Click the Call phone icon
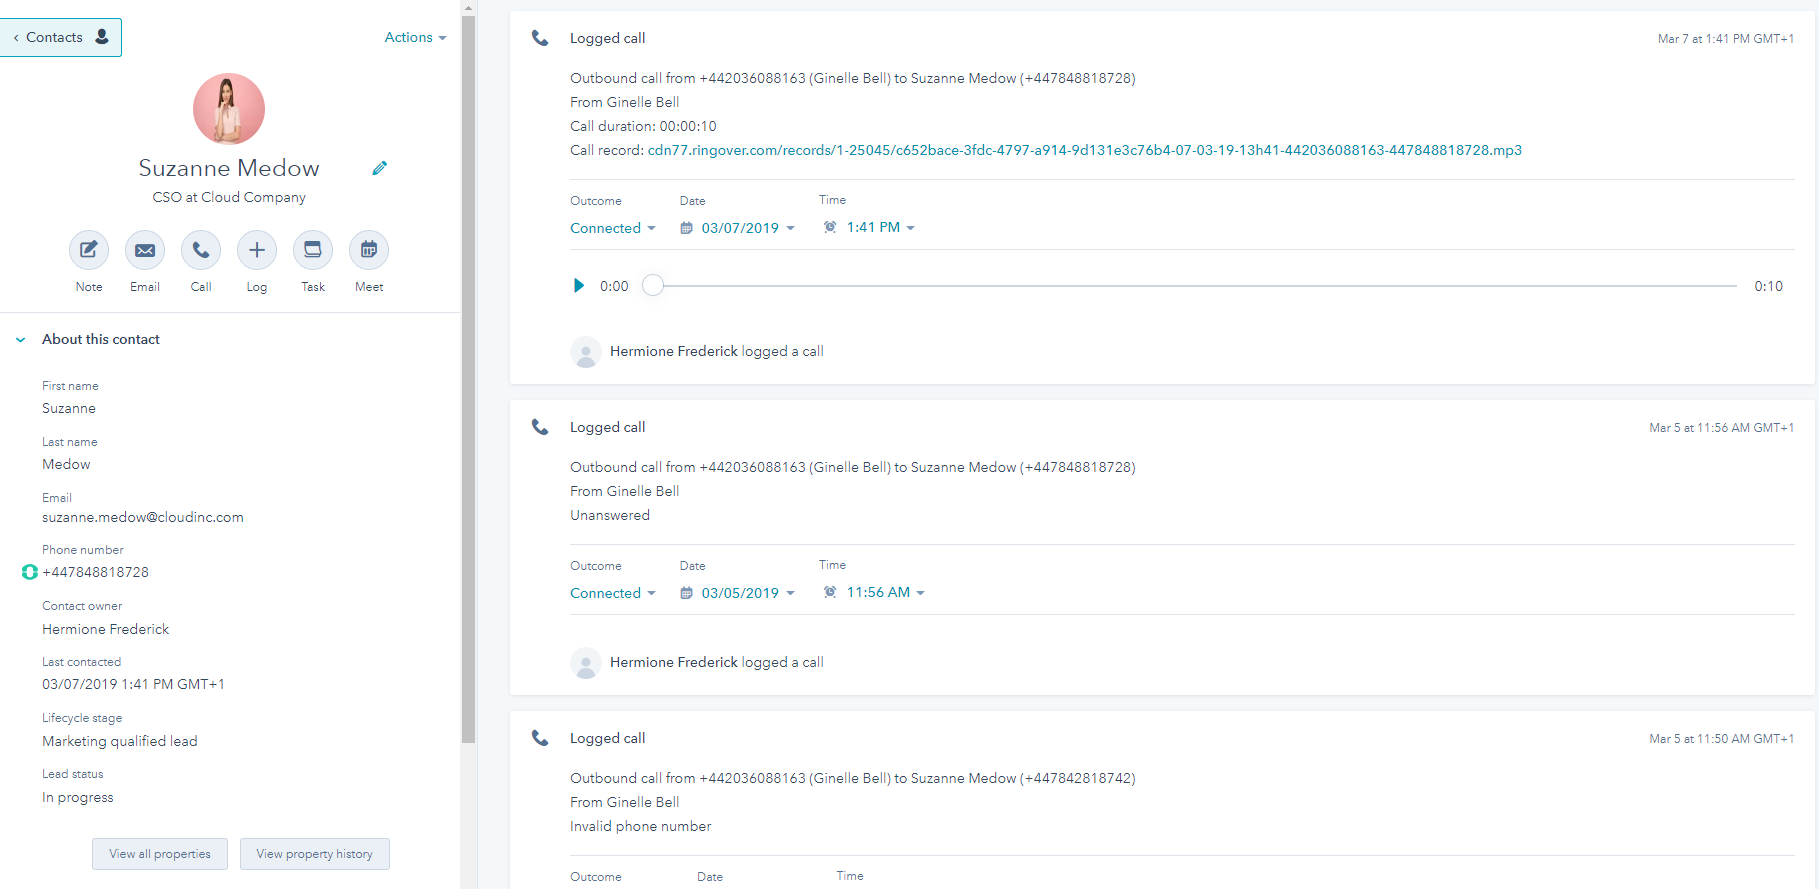This screenshot has width=1819, height=889. click(x=201, y=250)
